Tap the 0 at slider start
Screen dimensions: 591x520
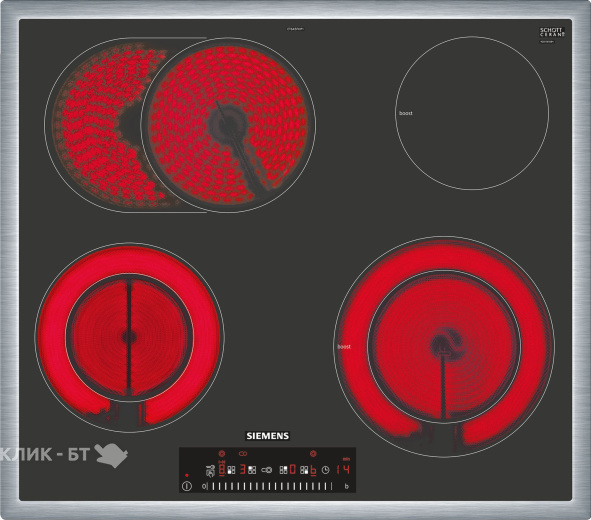click(x=204, y=486)
